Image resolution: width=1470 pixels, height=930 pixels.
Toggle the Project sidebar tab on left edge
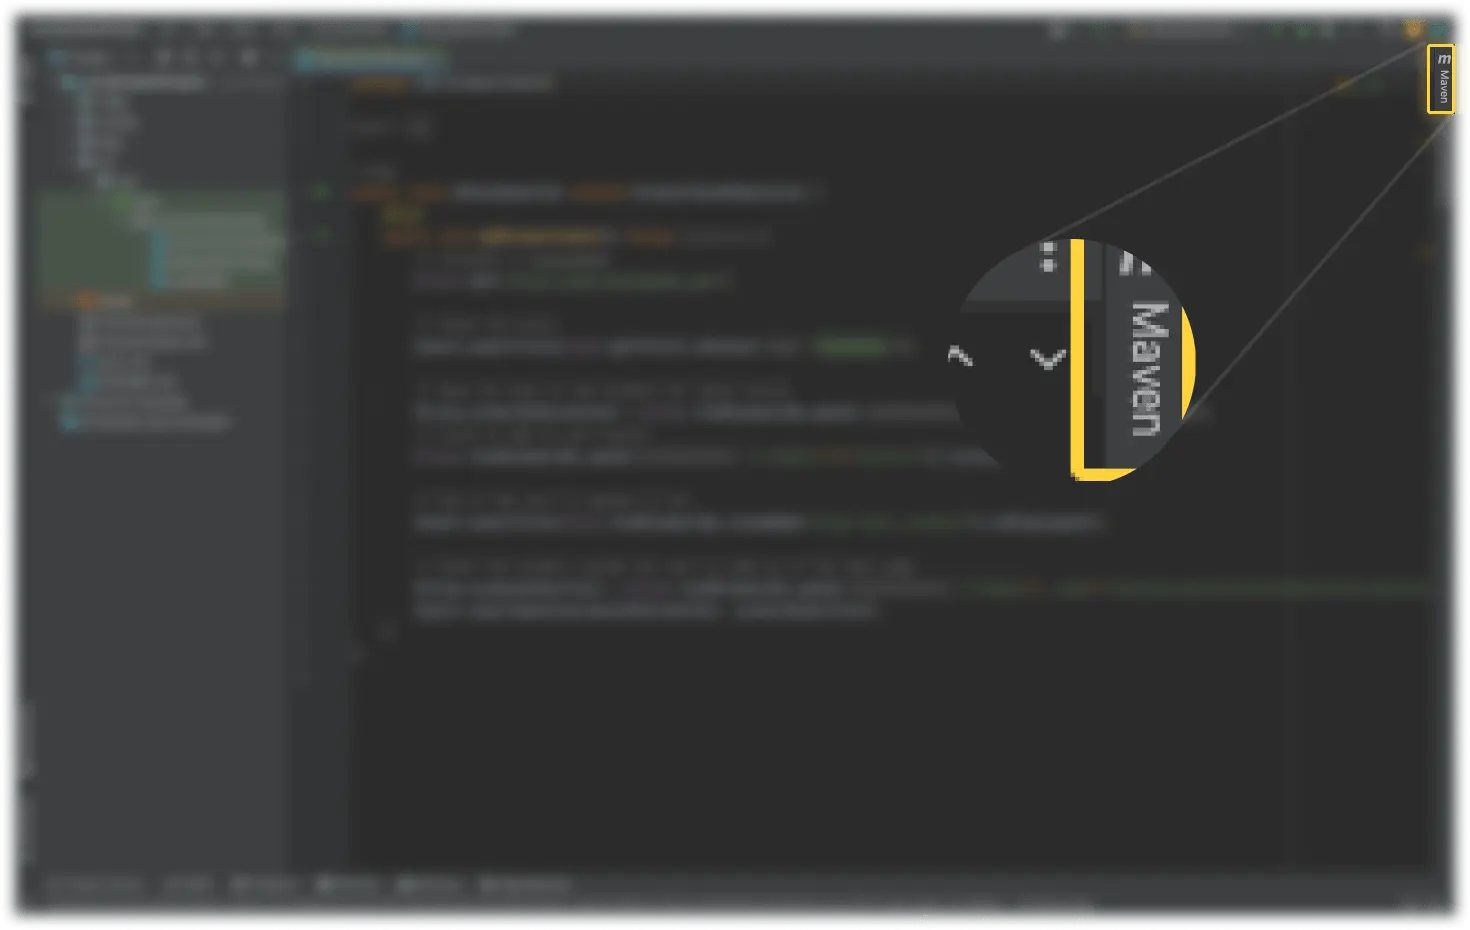coord(25,80)
